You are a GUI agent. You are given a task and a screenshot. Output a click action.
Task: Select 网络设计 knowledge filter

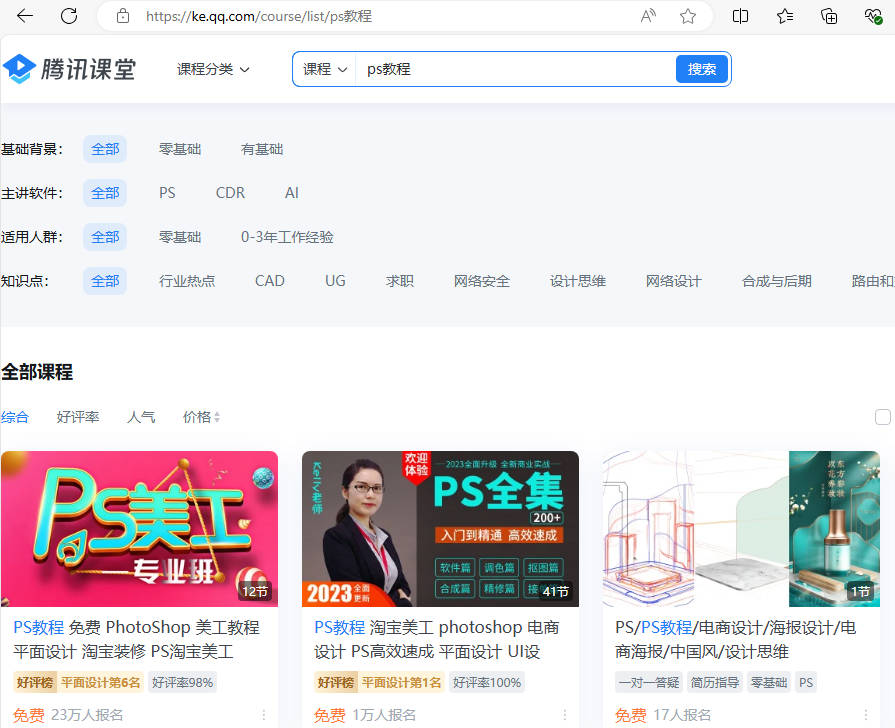click(x=674, y=281)
